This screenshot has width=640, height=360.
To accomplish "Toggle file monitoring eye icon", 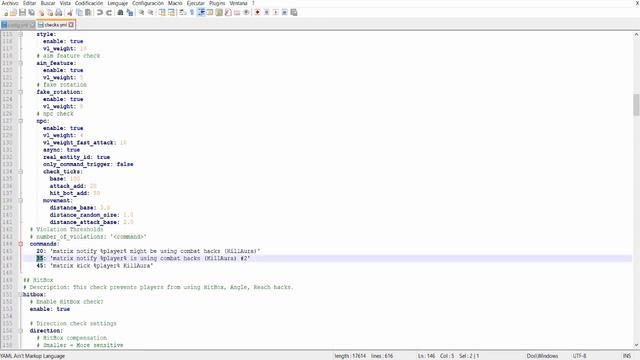I will (x=246, y=13).
